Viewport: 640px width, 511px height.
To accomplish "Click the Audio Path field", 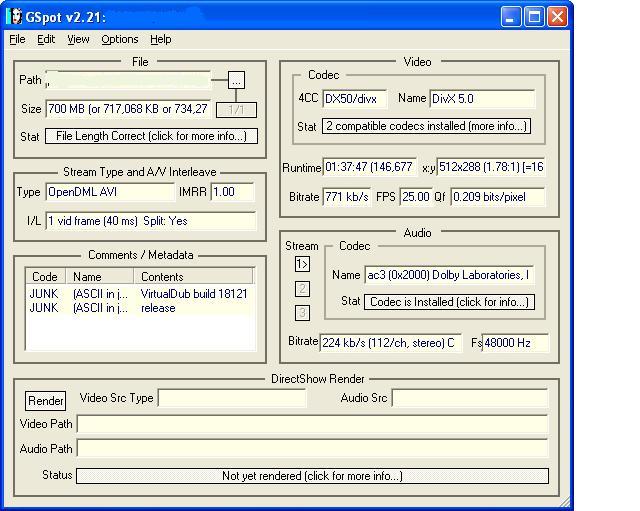I will click(312, 449).
